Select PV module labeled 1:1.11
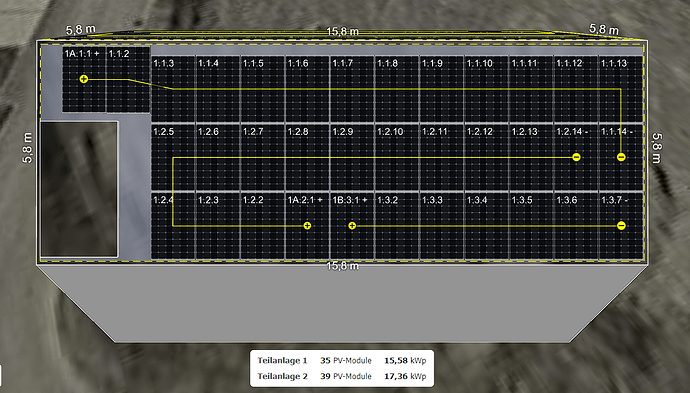Image resolution: width=690 pixels, height=393 pixels. [x=531, y=89]
